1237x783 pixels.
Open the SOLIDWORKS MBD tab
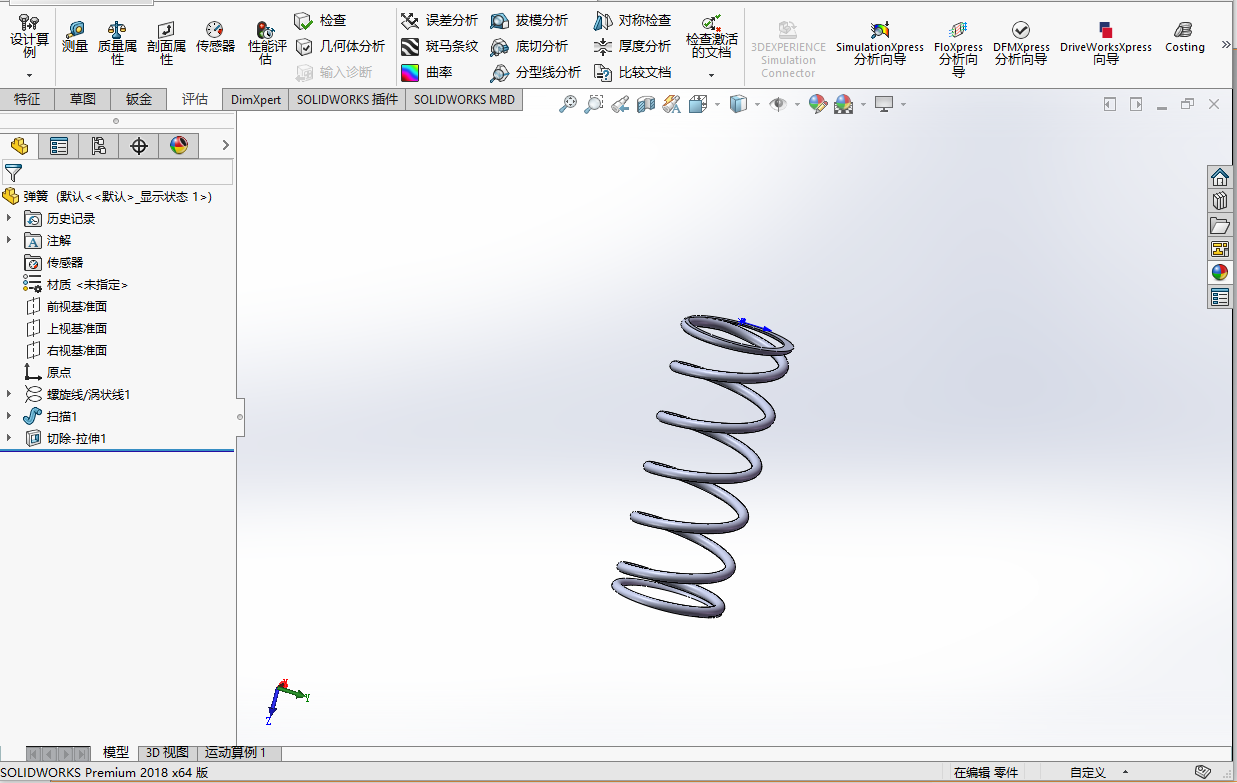(464, 99)
